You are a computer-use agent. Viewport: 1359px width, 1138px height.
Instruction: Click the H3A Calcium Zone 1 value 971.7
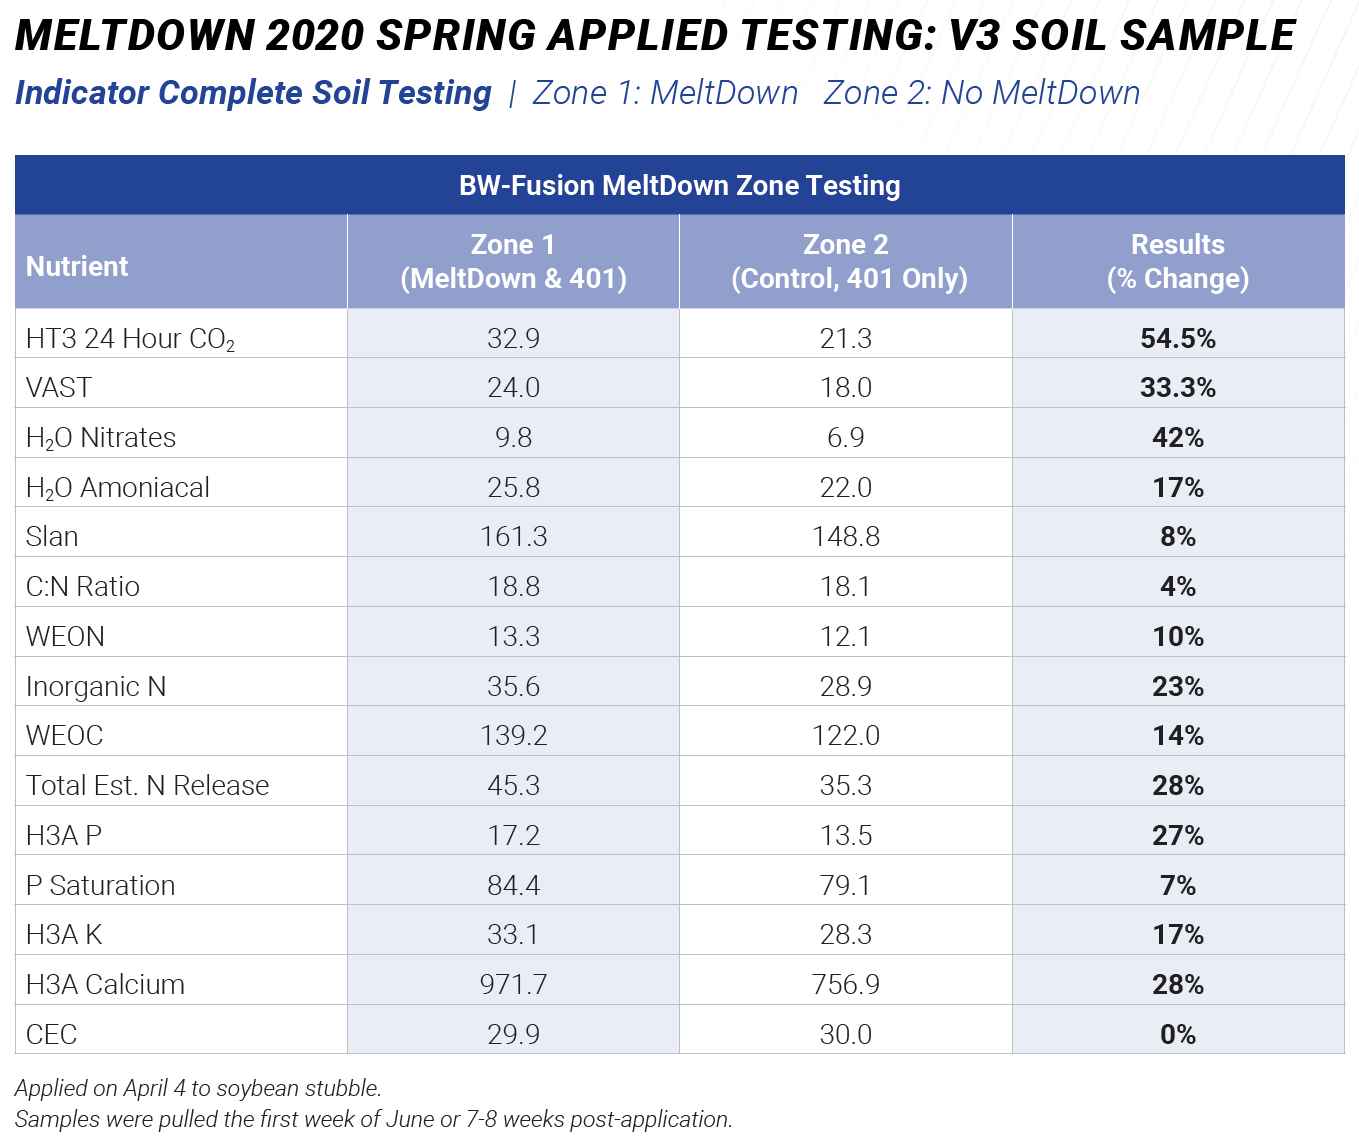[513, 984]
